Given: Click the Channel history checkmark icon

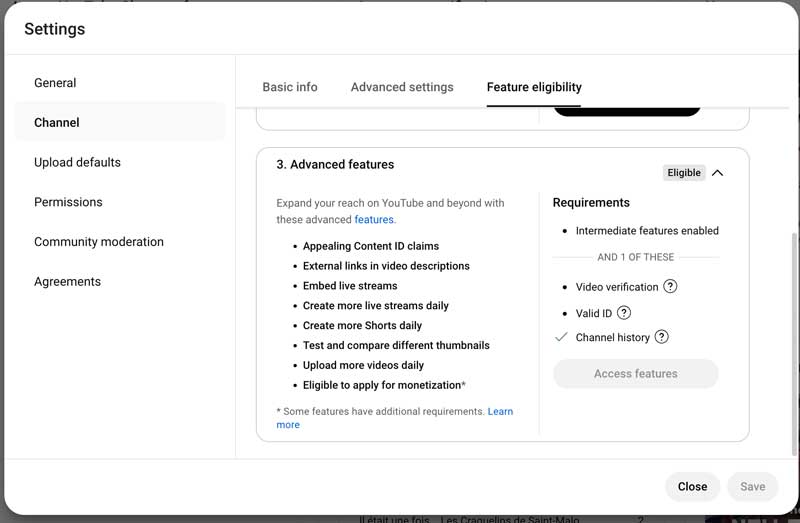Looking at the screenshot, I should coord(561,338).
